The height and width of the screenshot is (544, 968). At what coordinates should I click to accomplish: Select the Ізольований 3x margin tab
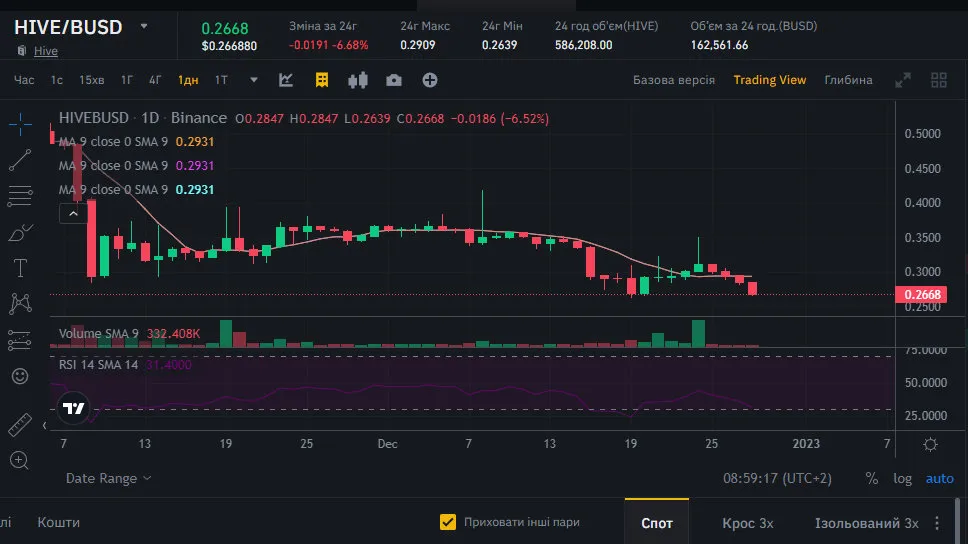pyautogui.click(x=867, y=523)
